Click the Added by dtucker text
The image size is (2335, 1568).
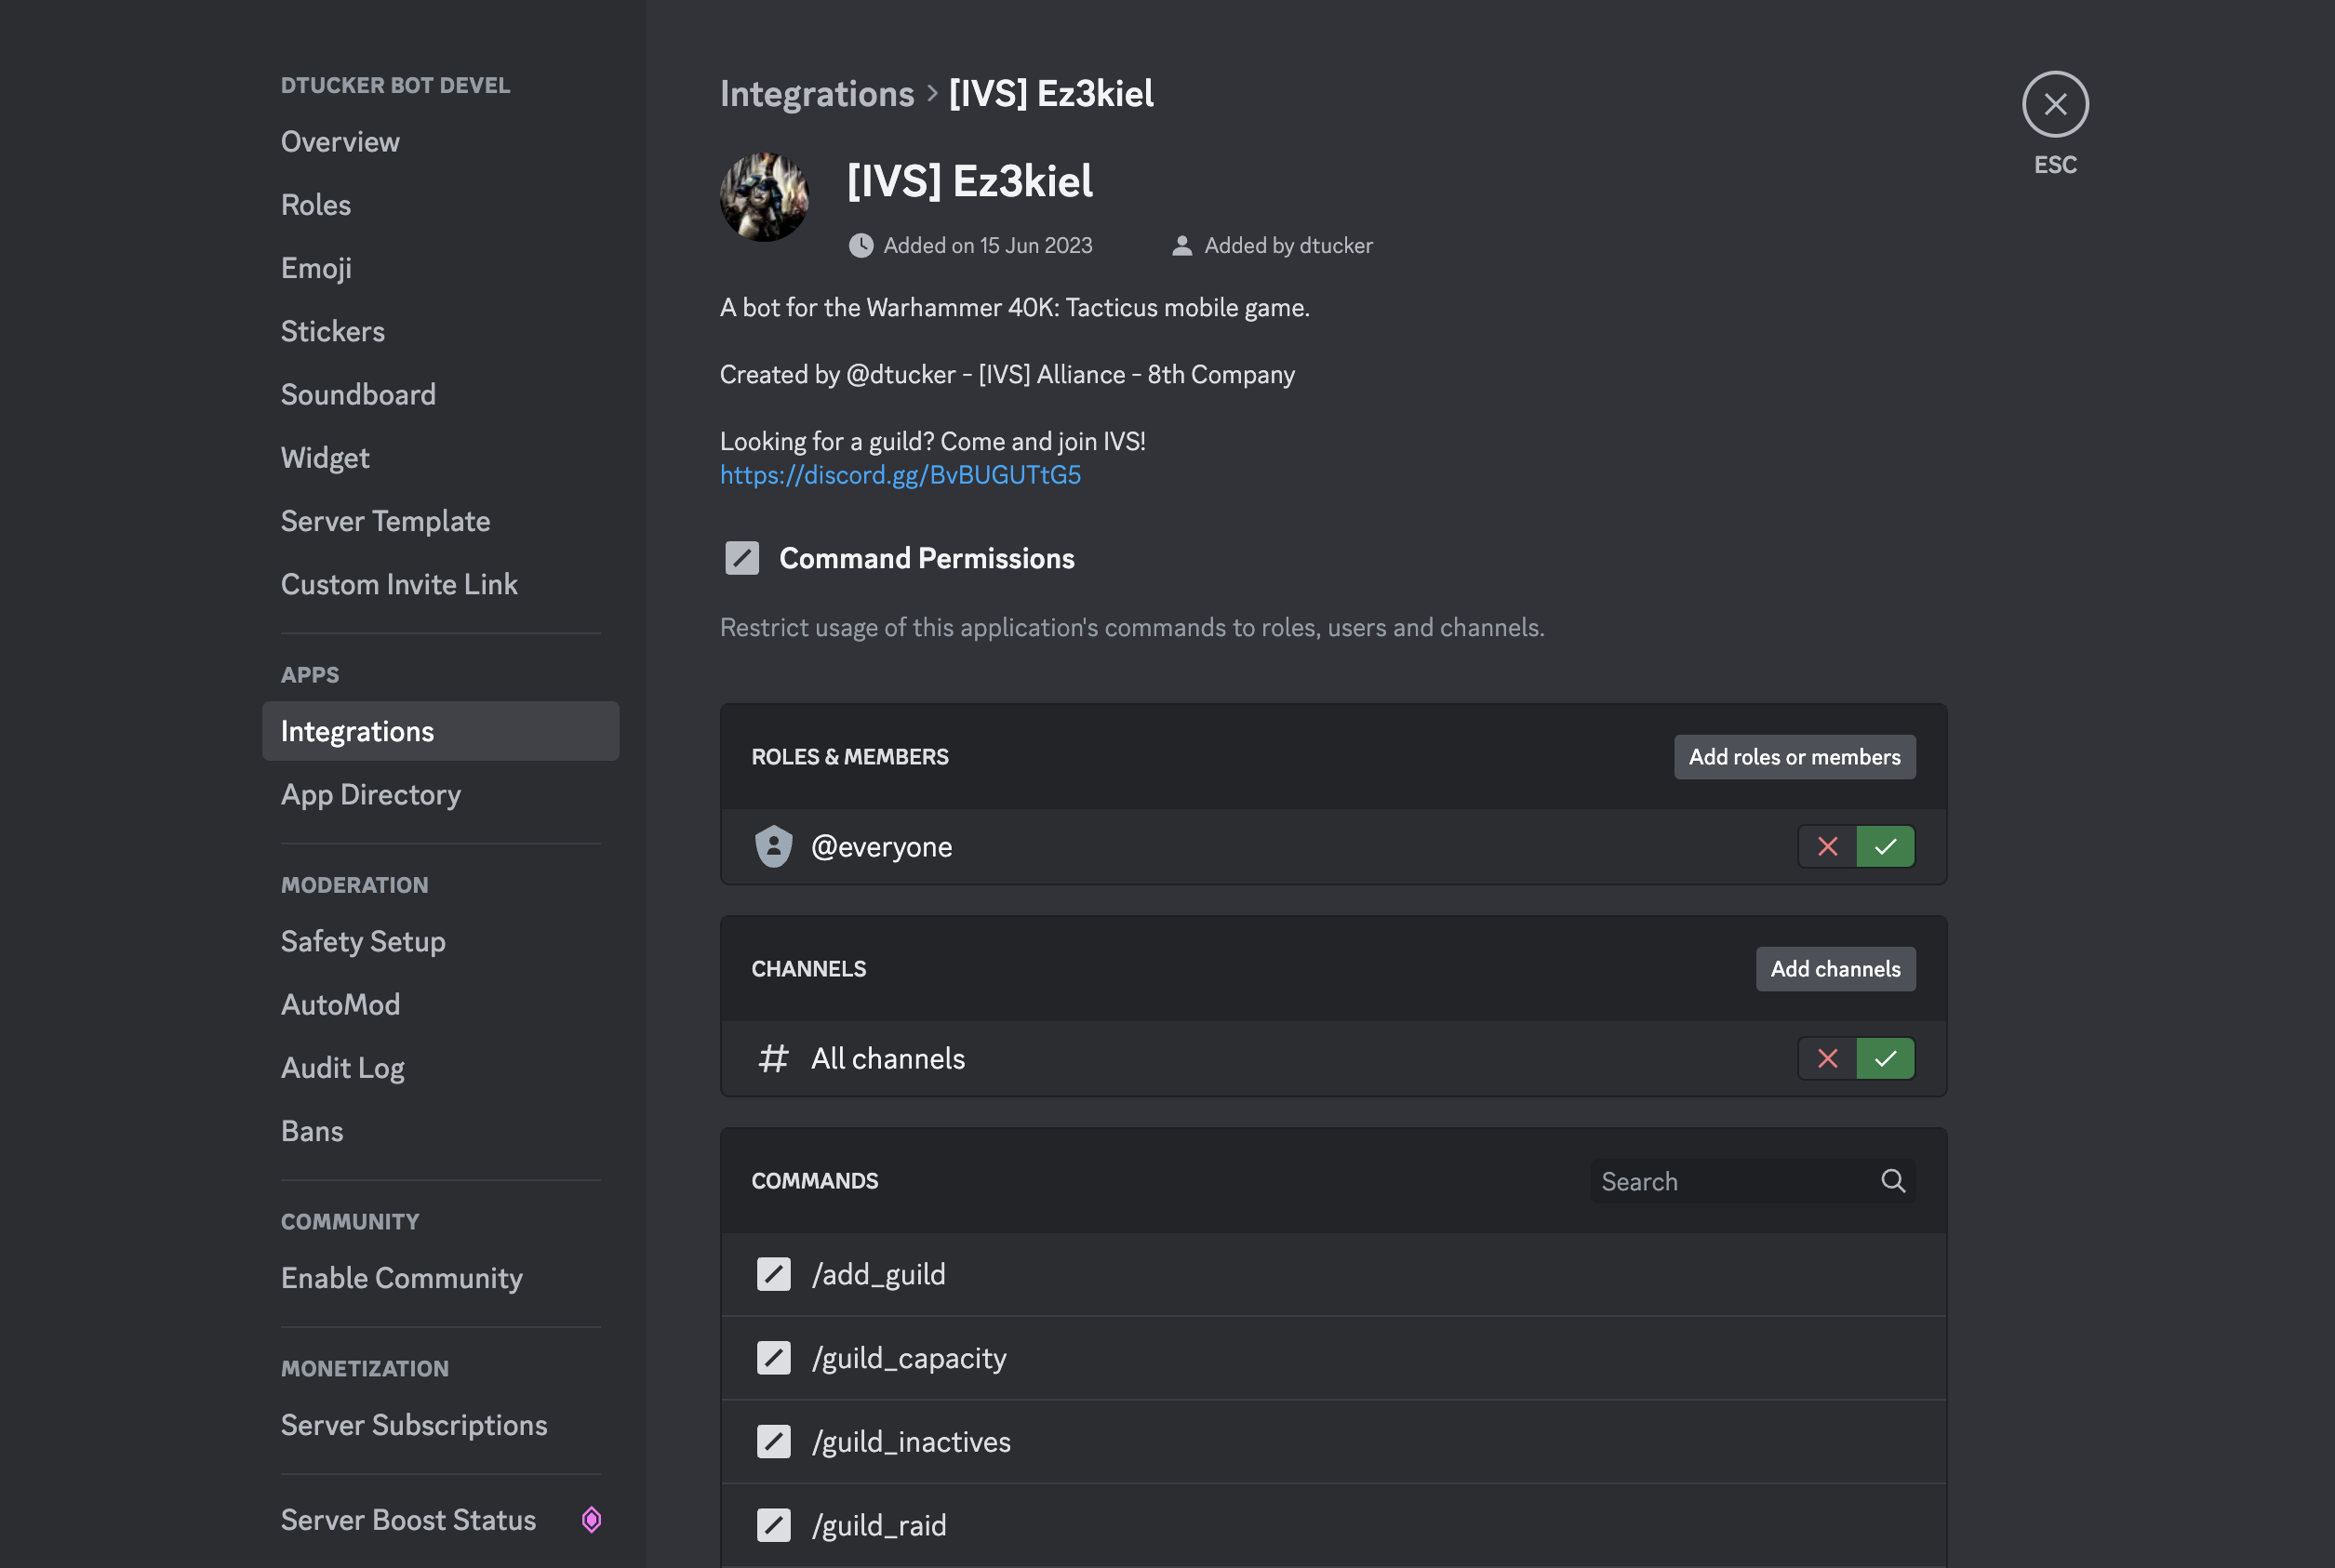click(x=1288, y=246)
